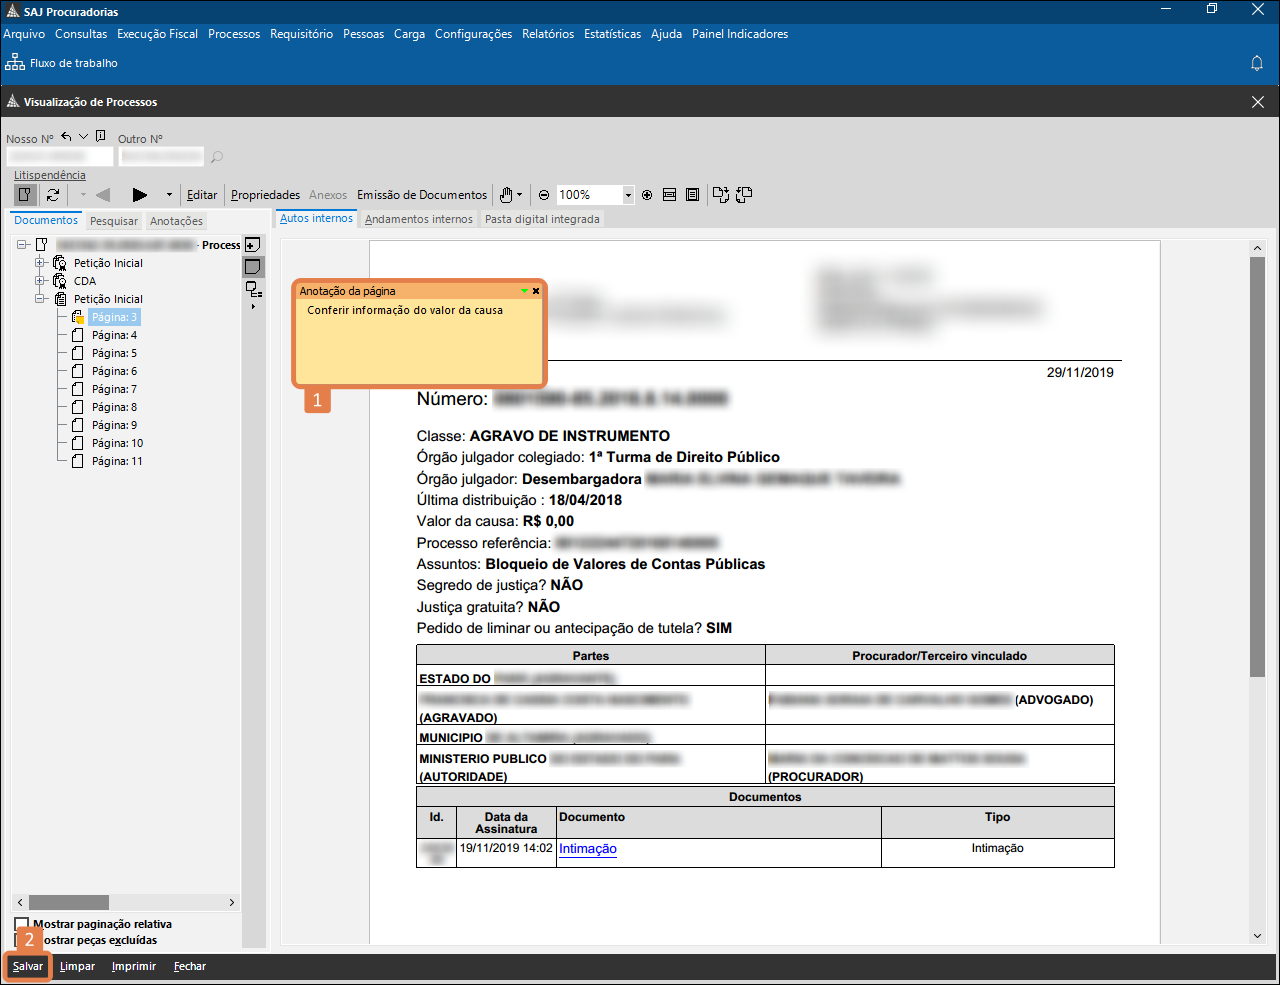1280x985 pixels.
Task: Collapse the second Petição Inicial node
Action: tap(41, 299)
